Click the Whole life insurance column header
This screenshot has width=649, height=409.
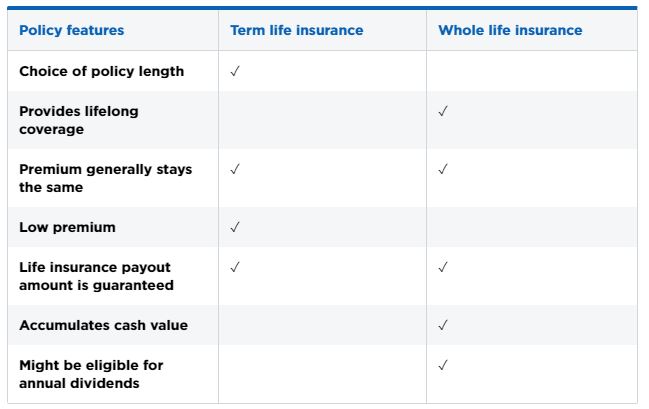[510, 30]
